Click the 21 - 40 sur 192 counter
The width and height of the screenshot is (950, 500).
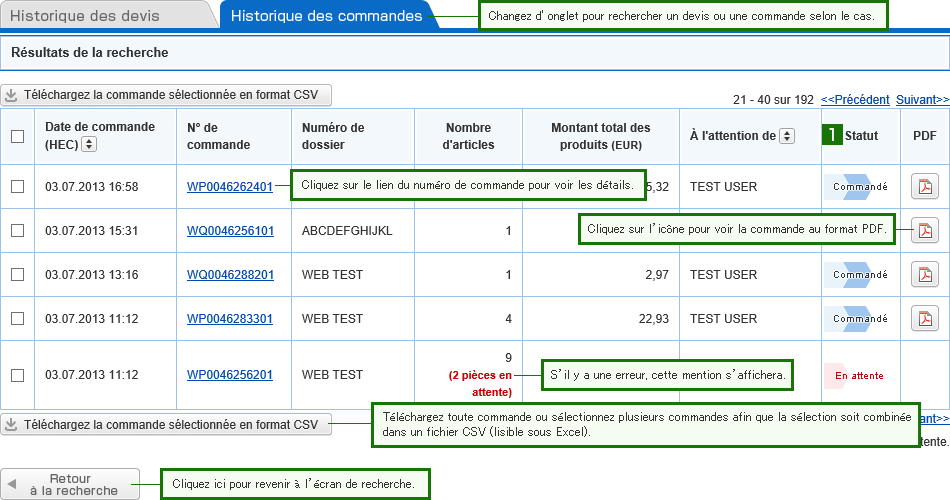[x=773, y=99]
